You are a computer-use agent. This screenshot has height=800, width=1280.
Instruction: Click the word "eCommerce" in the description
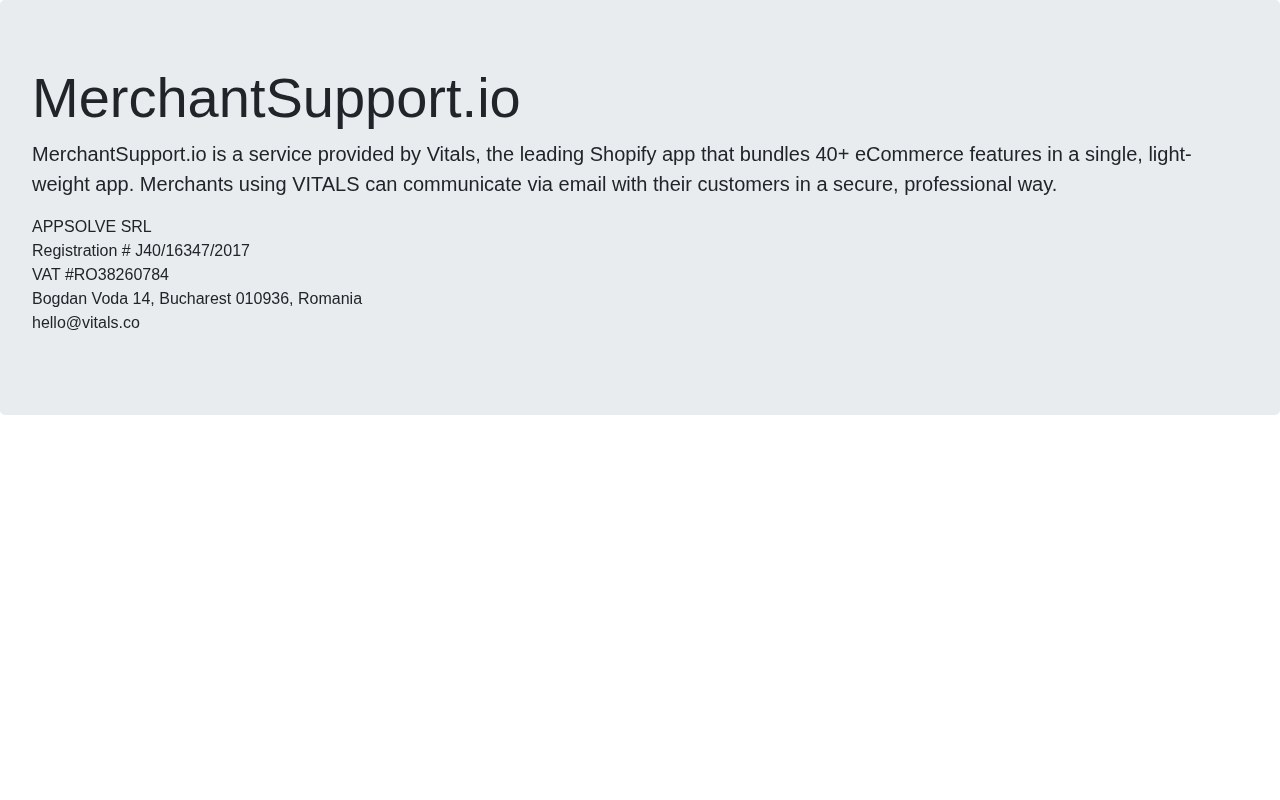(x=909, y=154)
